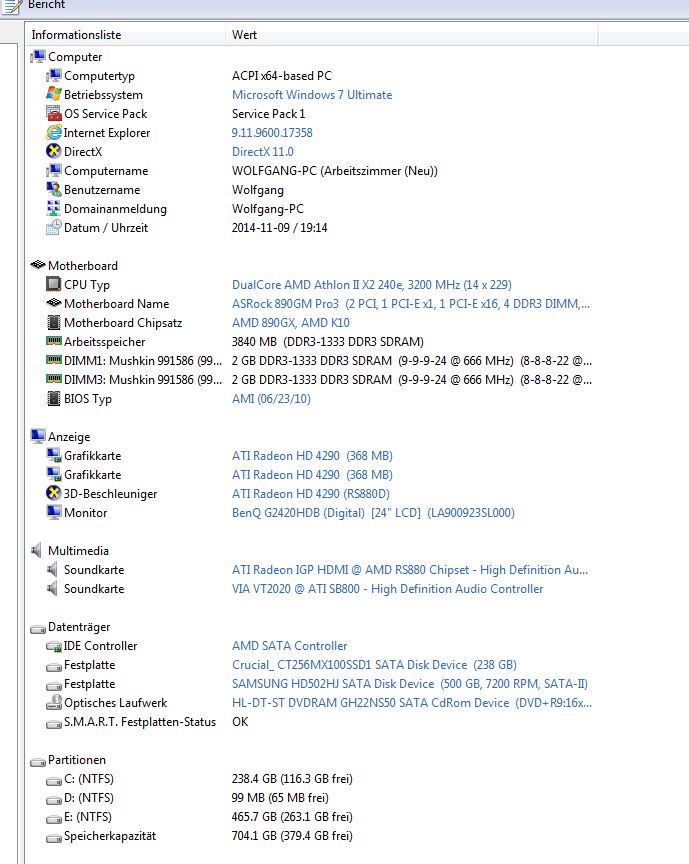Select the C: (NTFS) partition row

[x=311, y=779]
